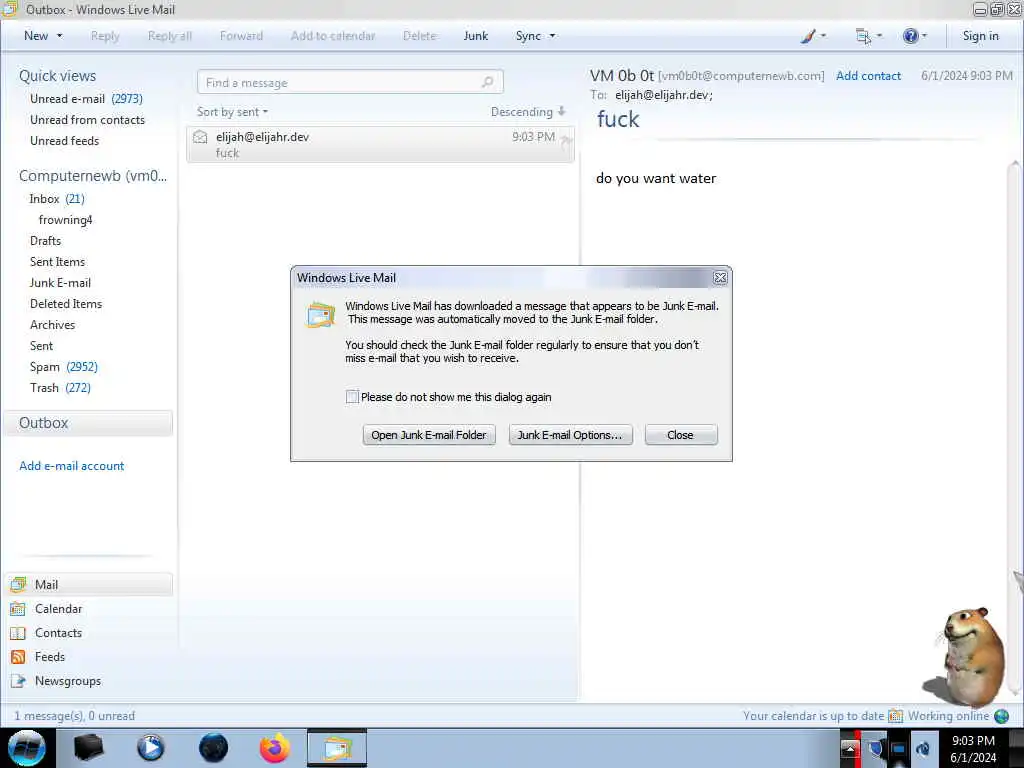Click the envelope icon of elijah@elijahr.dev message
1024x768 pixels.
click(200, 137)
